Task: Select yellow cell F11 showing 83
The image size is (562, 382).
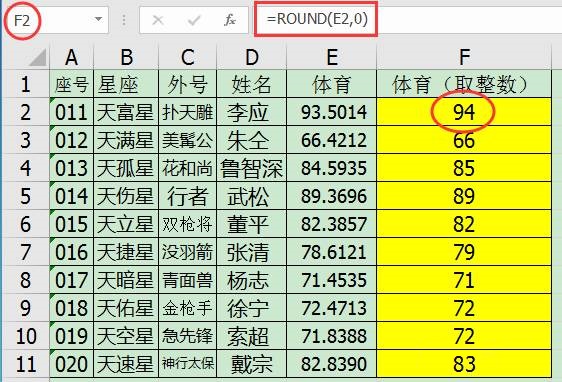Action: point(464,364)
